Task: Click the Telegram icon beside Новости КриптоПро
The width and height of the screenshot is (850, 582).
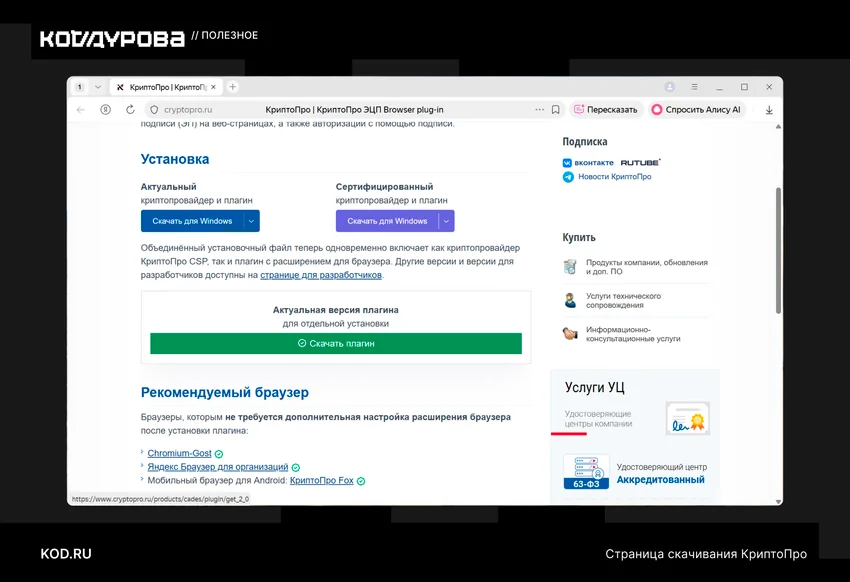Action: point(568,177)
